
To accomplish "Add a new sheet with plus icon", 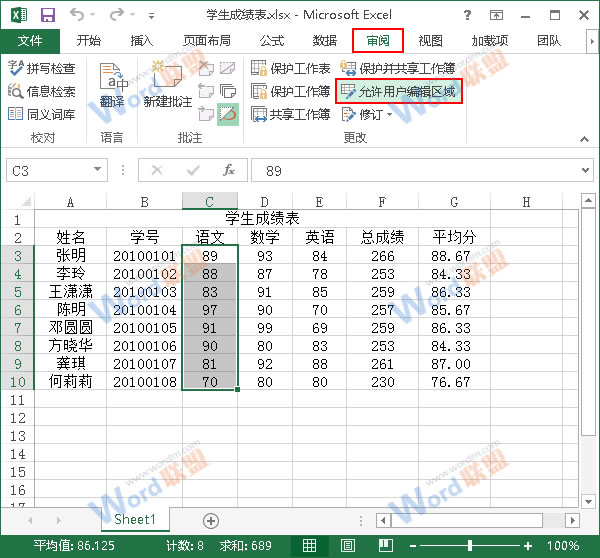I will (x=211, y=520).
